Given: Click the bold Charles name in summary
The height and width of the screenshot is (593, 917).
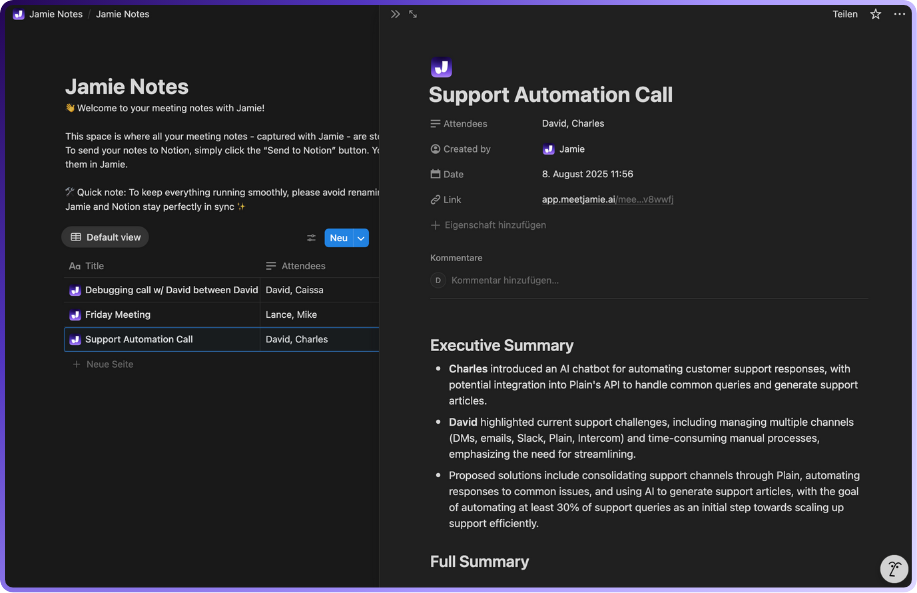Looking at the screenshot, I should click(x=468, y=369).
